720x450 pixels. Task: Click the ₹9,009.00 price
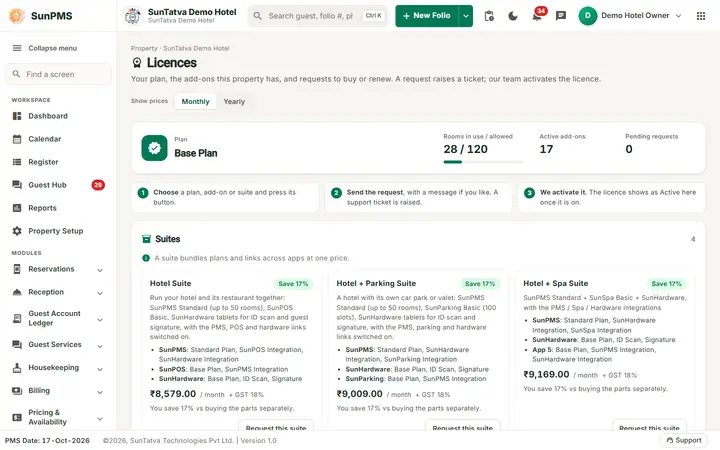coord(360,394)
